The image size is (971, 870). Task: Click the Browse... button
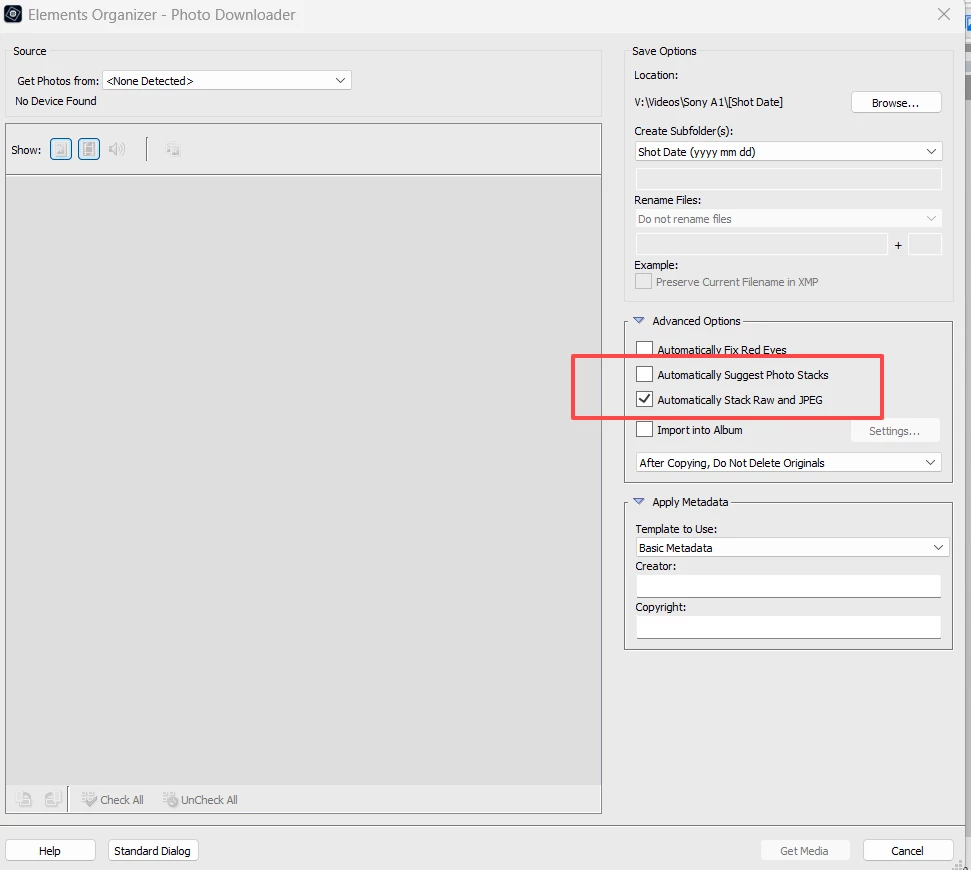point(896,103)
